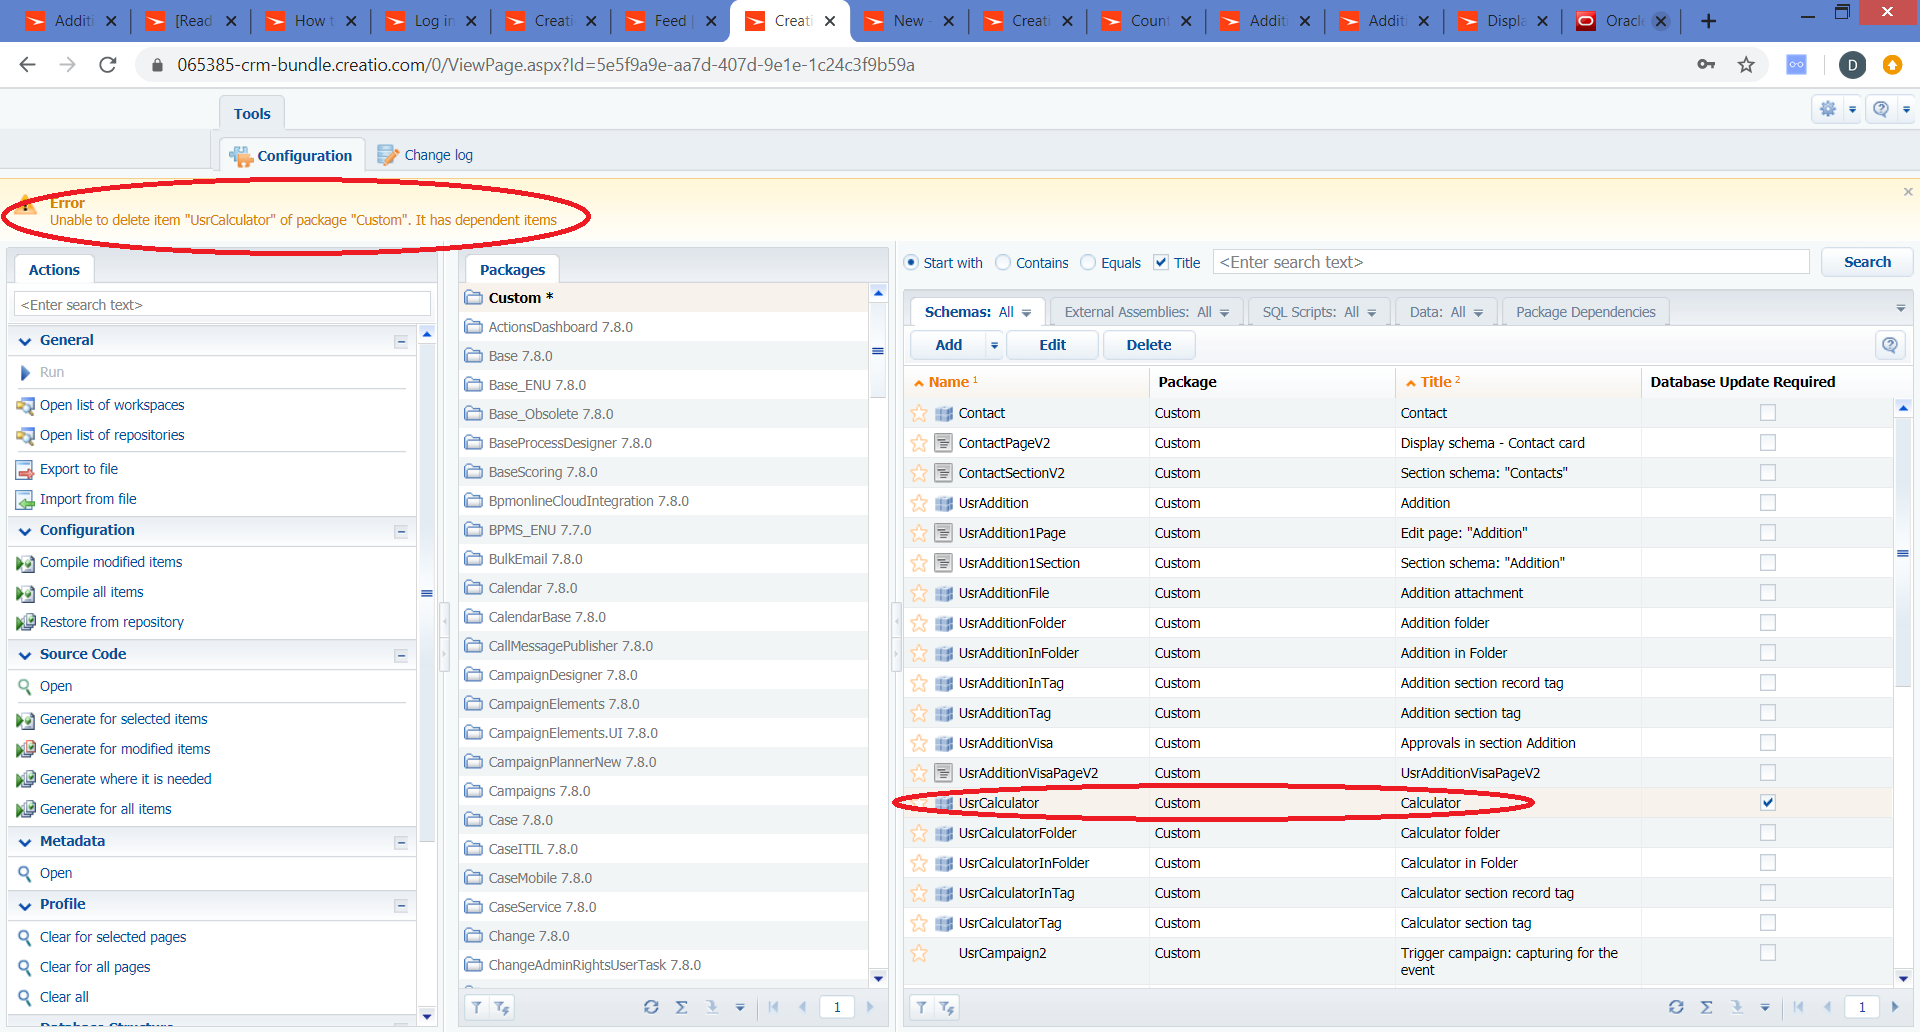The width and height of the screenshot is (1920, 1032).
Task: Collapse the General actions group
Action: pyautogui.click(x=401, y=342)
